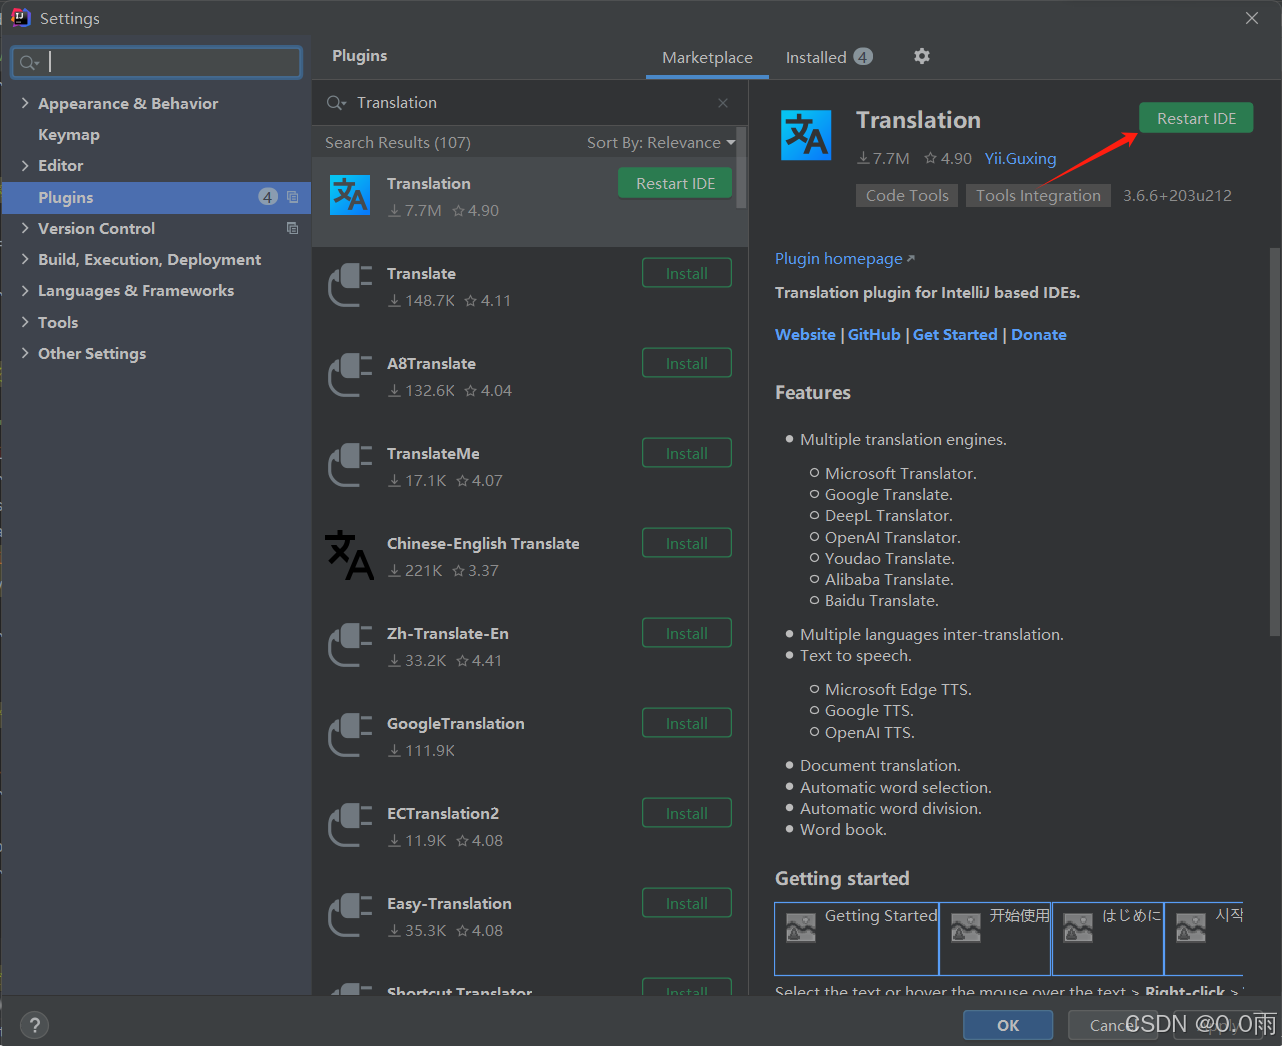
Task: Install the Easy-Translation plugin
Action: pos(686,903)
